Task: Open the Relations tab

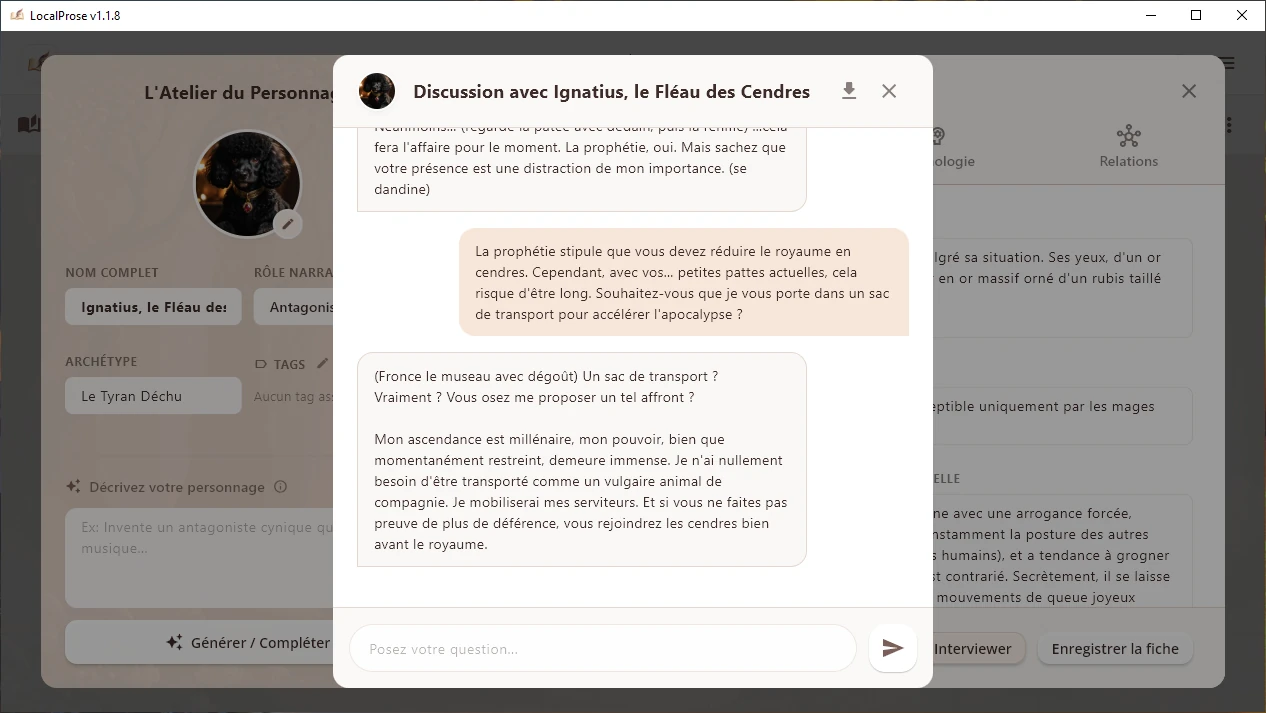Action: 1128,146
